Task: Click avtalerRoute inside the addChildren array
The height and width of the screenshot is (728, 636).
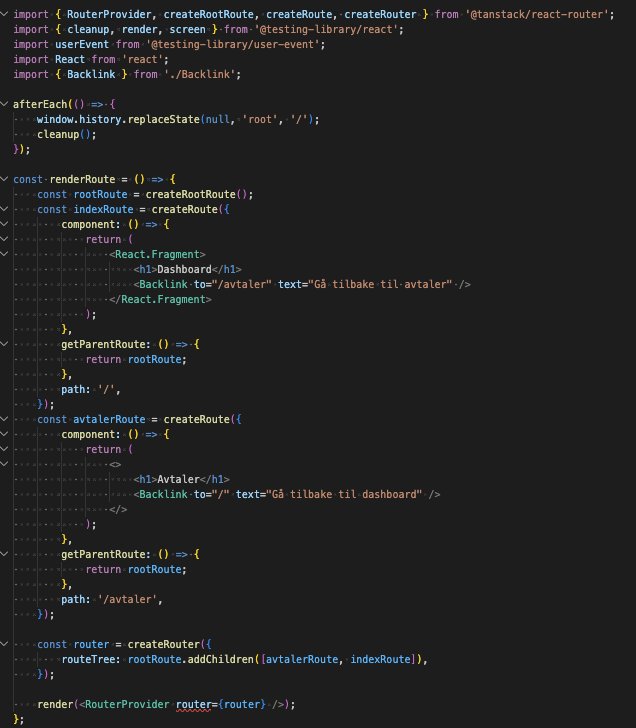Action: [x=302, y=659]
